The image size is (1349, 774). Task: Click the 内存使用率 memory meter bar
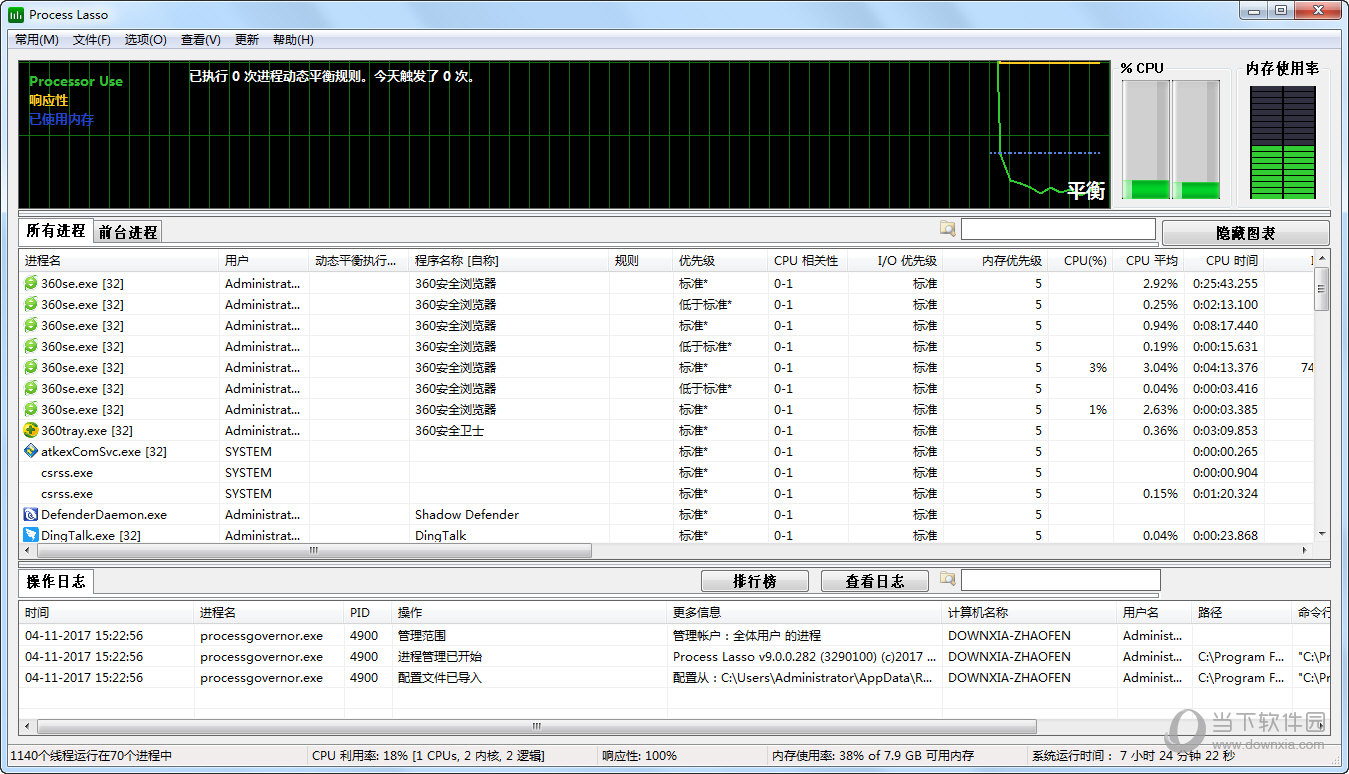pyautogui.click(x=1283, y=143)
